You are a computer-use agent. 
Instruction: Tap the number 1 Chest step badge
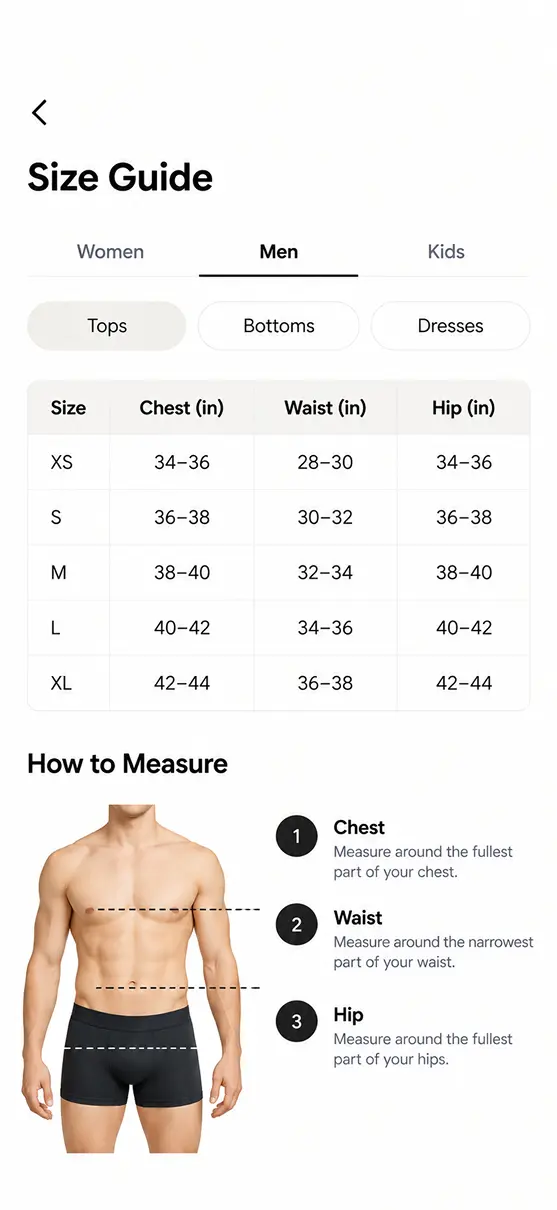click(x=296, y=836)
